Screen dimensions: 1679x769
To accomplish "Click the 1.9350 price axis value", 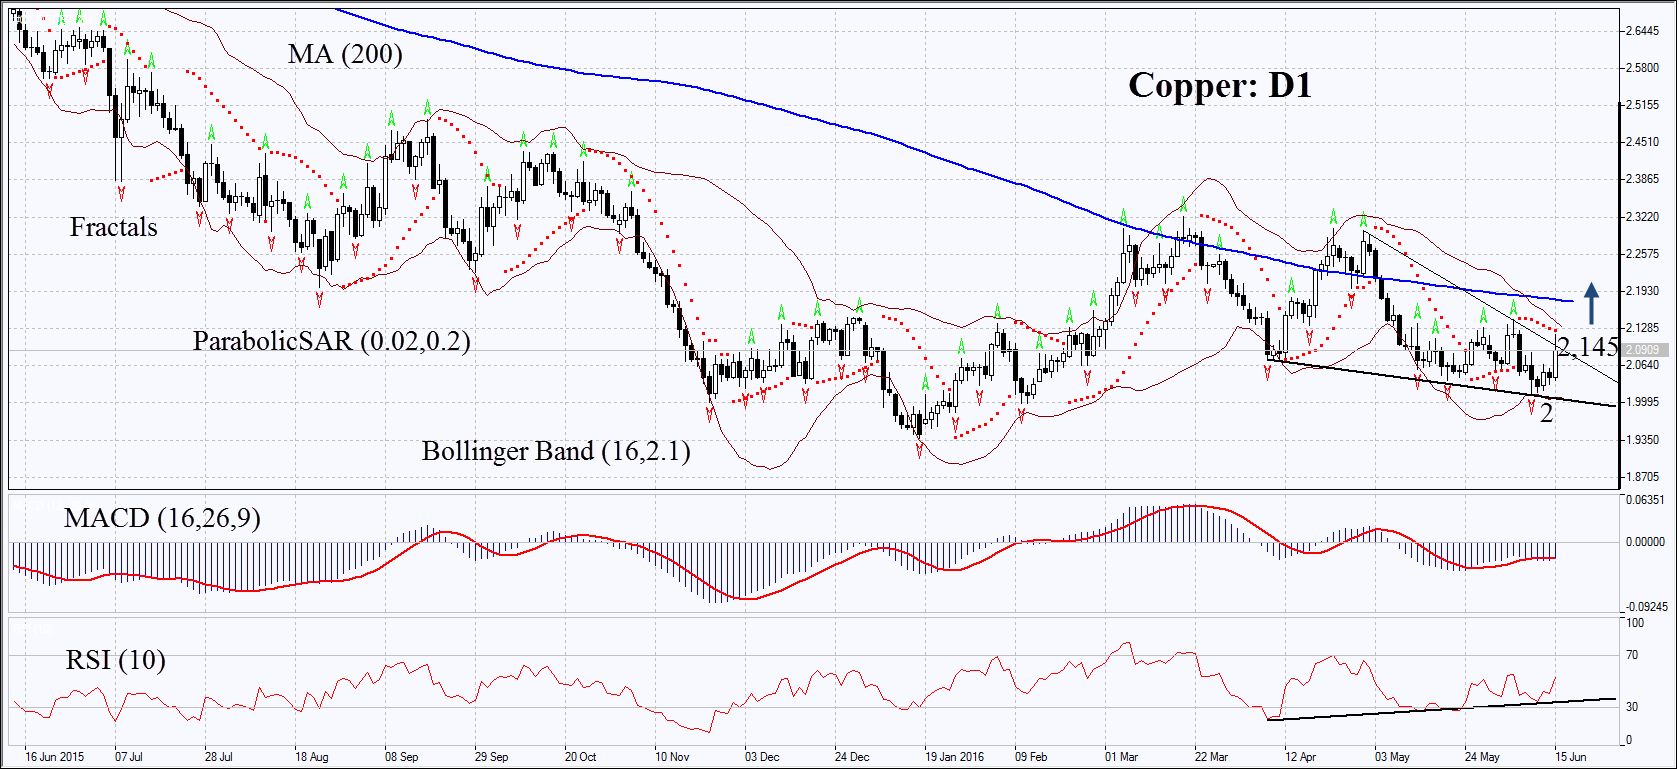I will tap(1642, 440).
